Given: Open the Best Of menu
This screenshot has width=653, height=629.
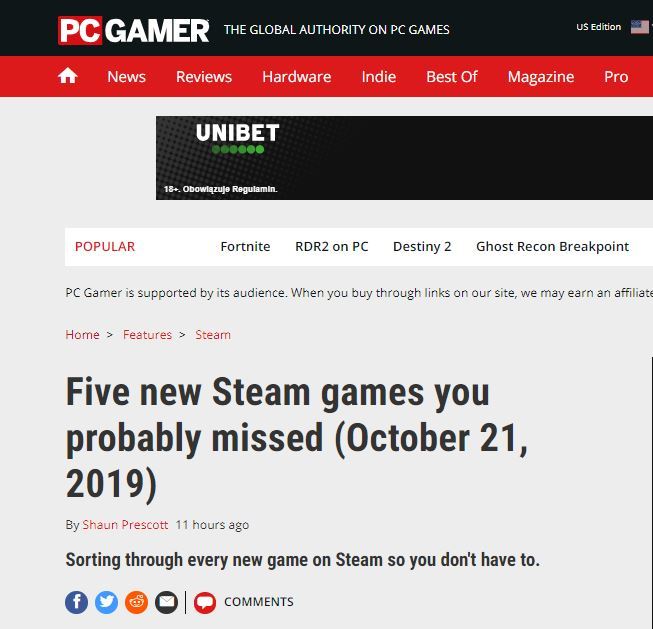Looking at the screenshot, I should [452, 77].
